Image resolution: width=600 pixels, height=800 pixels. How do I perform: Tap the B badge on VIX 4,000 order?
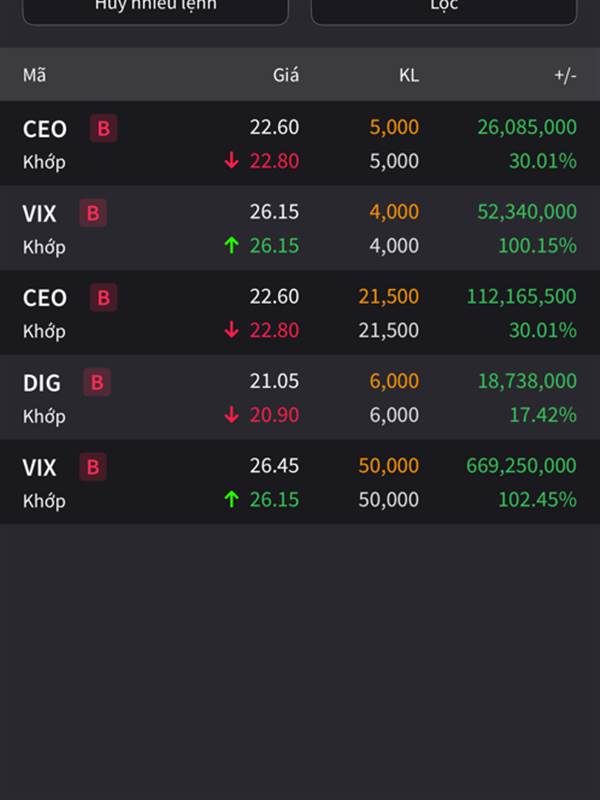(x=93, y=213)
